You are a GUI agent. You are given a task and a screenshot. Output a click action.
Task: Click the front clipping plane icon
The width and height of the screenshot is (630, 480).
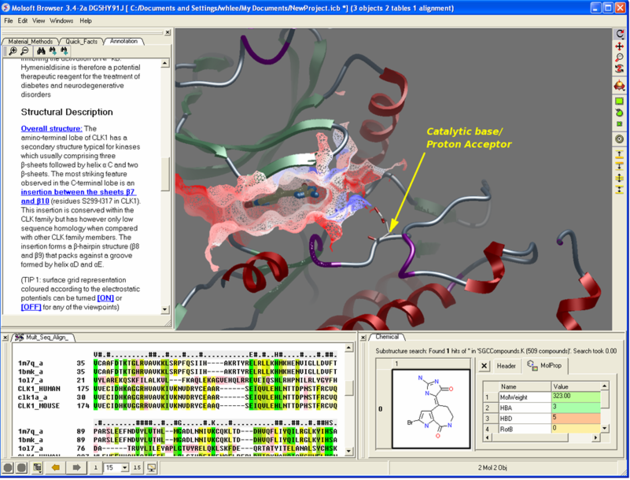point(620,154)
